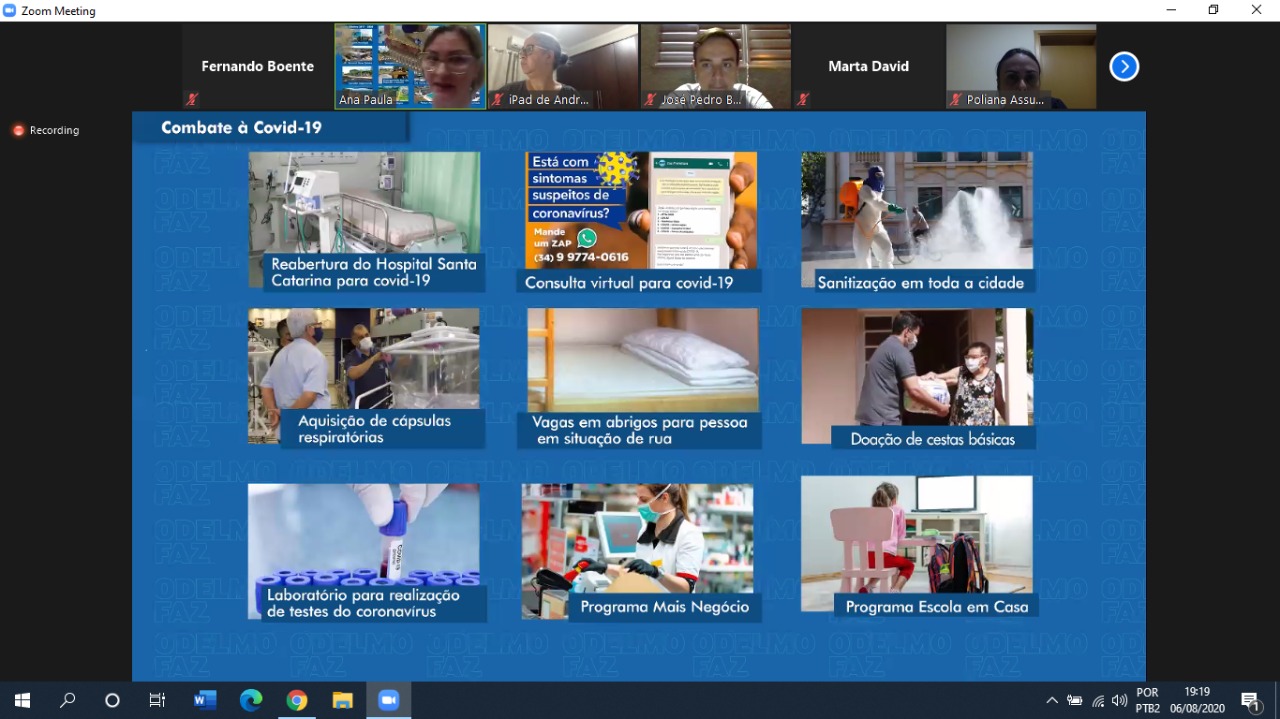Launch Microsoft Edge from the taskbar
This screenshot has height=719, width=1280.
(x=251, y=700)
